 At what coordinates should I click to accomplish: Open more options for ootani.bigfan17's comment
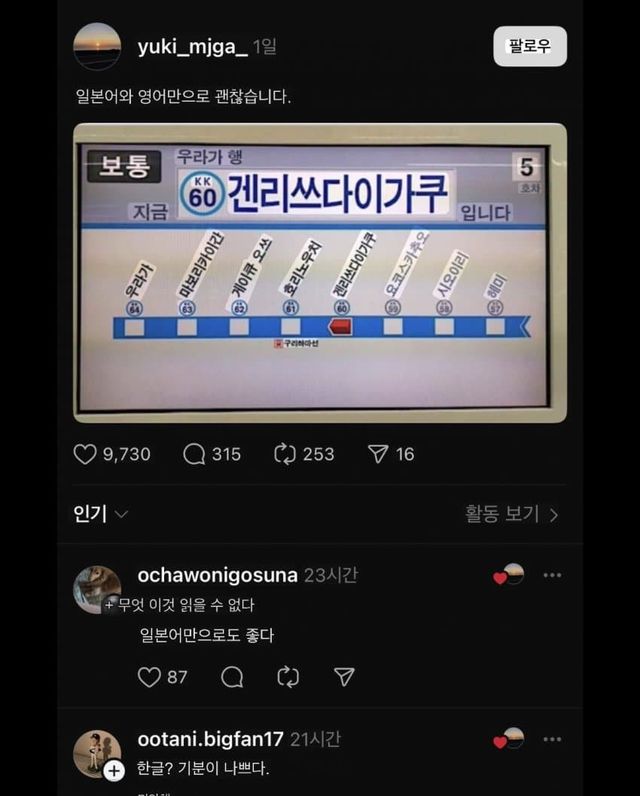552,739
